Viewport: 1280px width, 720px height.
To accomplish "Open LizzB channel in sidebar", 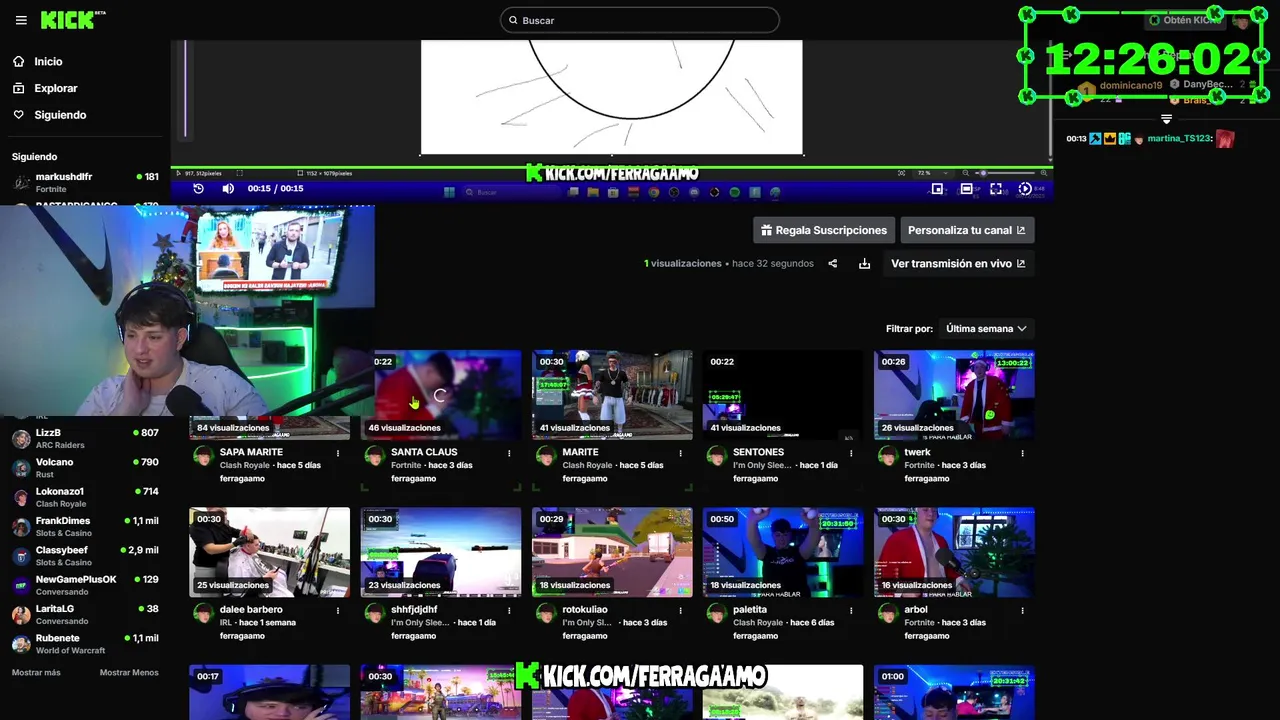I will click(x=85, y=438).
